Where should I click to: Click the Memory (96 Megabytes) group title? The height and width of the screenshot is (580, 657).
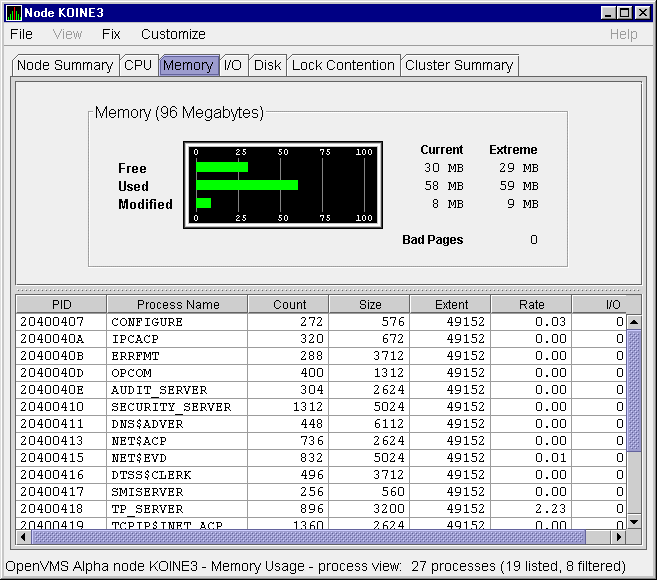(x=179, y=113)
